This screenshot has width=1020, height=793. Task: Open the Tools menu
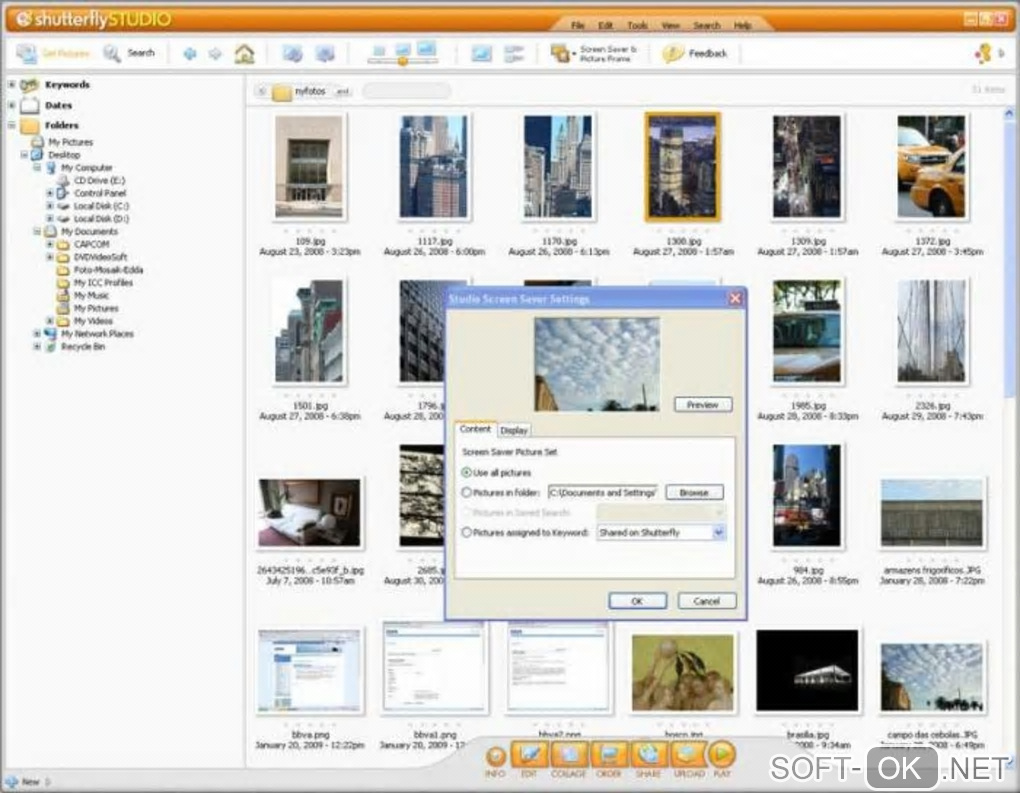[637, 24]
